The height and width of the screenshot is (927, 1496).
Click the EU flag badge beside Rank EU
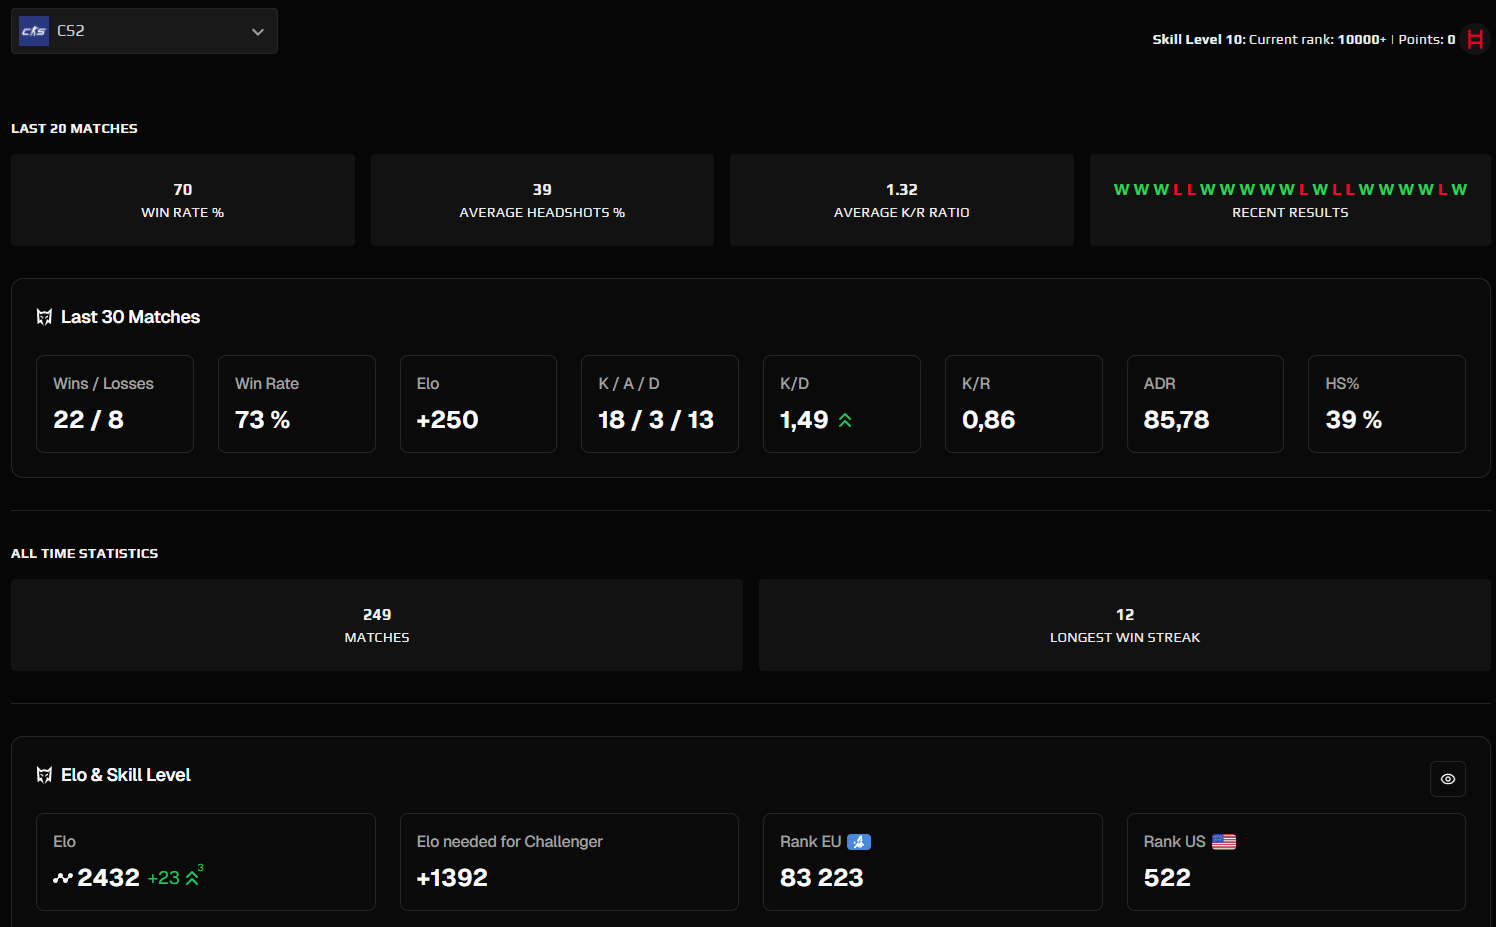860,841
